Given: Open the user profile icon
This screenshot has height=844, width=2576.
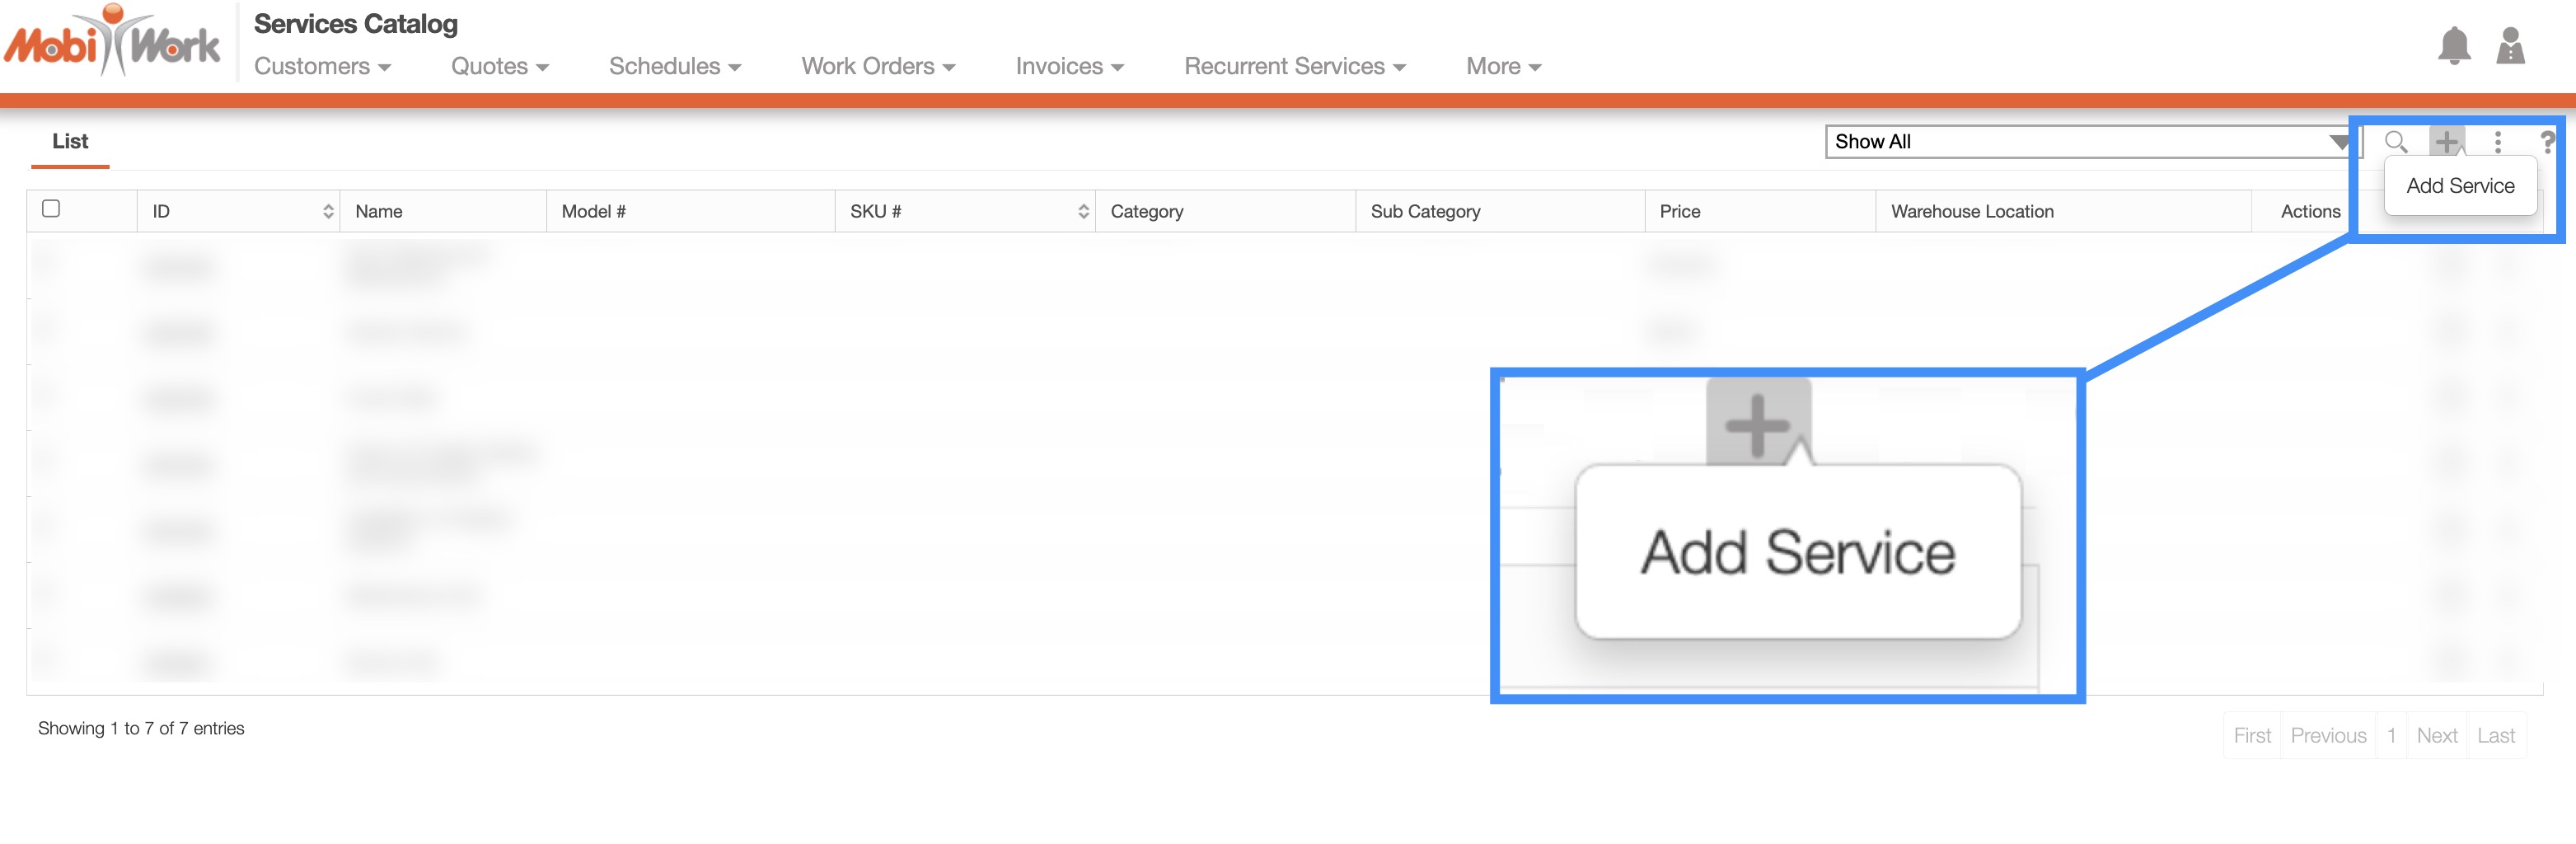Looking at the screenshot, I should pyautogui.click(x=2510, y=46).
